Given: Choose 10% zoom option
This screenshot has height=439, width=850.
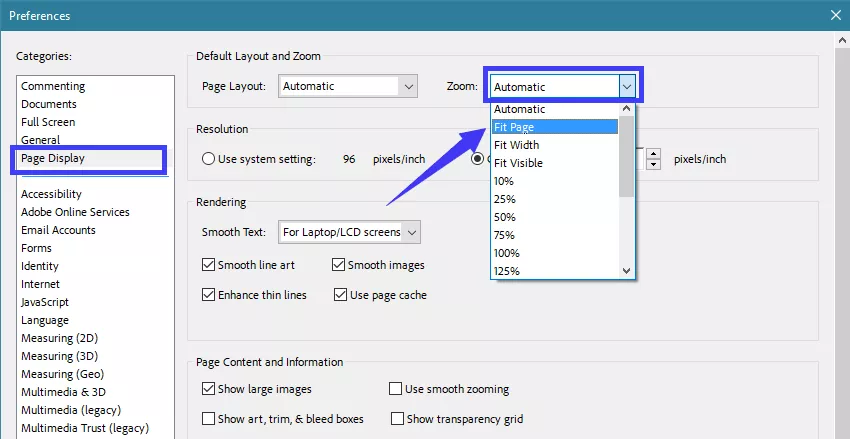Looking at the screenshot, I should tap(555, 181).
